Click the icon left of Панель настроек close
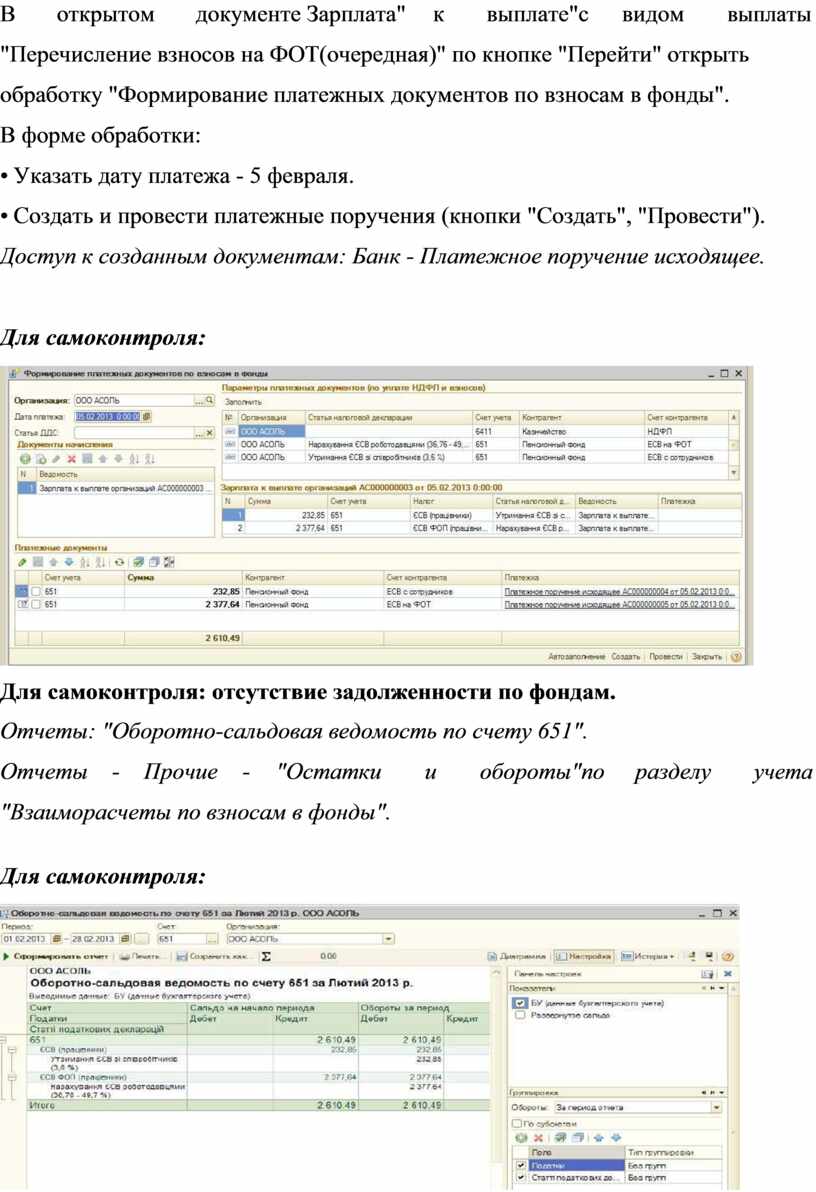This screenshot has width=816, height=1192. point(706,973)
